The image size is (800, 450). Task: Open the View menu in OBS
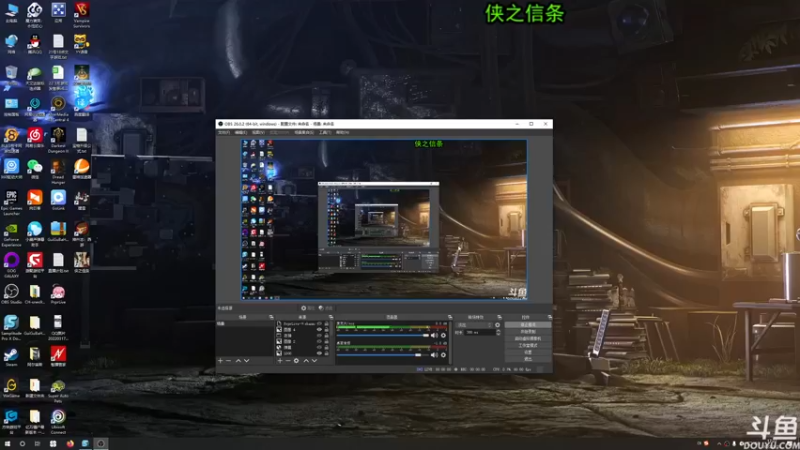[258, 133]
